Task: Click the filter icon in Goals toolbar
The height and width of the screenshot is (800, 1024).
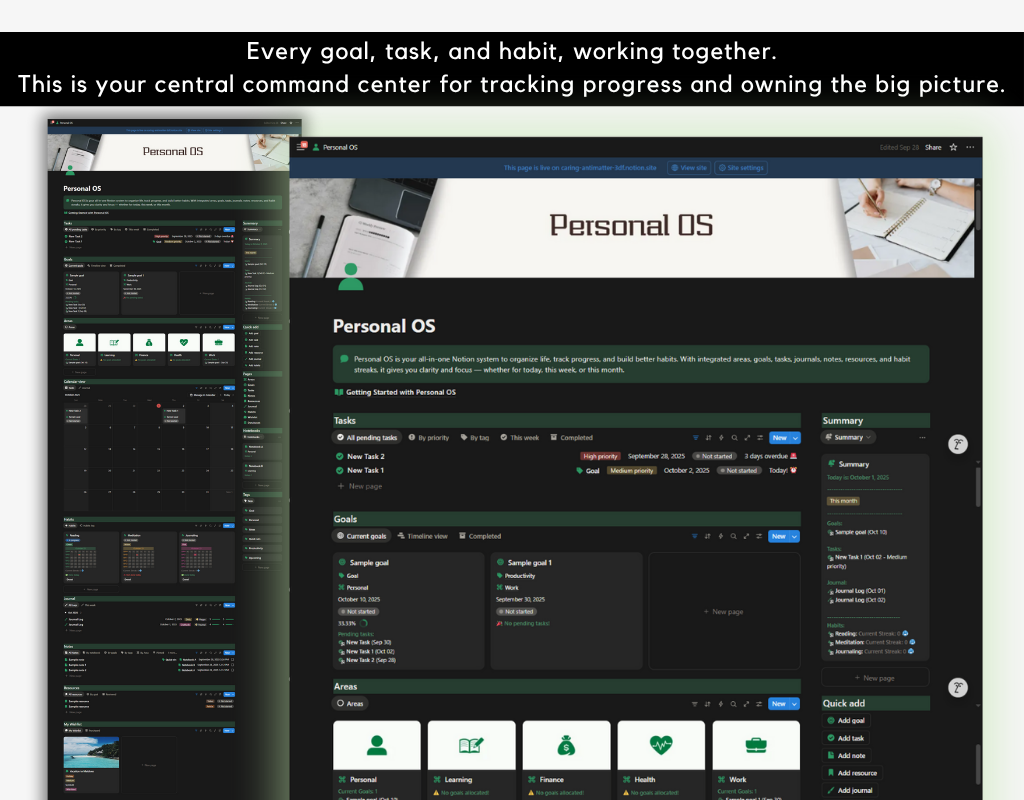Action: coord(694,537)
